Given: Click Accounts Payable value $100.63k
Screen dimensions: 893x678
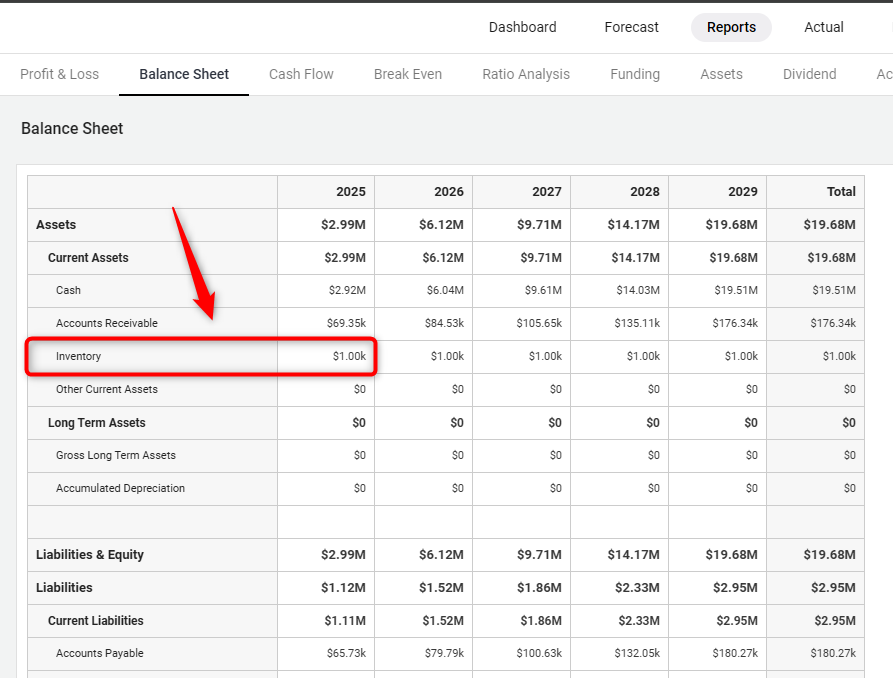Looking at the screenshot, I should [x=539, y=654].
